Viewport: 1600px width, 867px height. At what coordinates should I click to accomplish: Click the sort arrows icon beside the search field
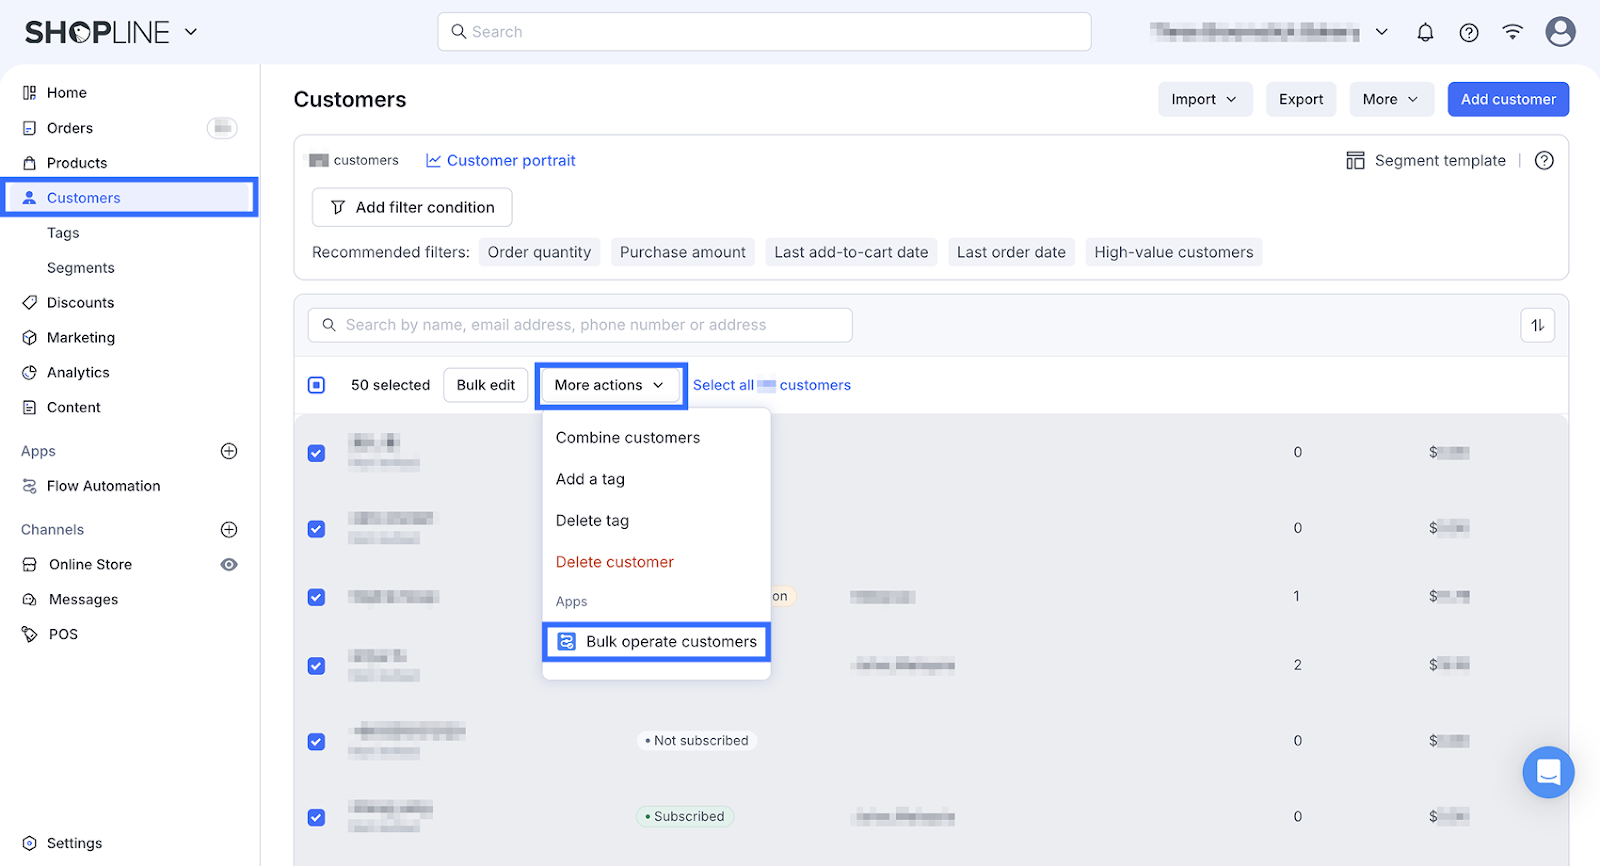point(1538,325)
